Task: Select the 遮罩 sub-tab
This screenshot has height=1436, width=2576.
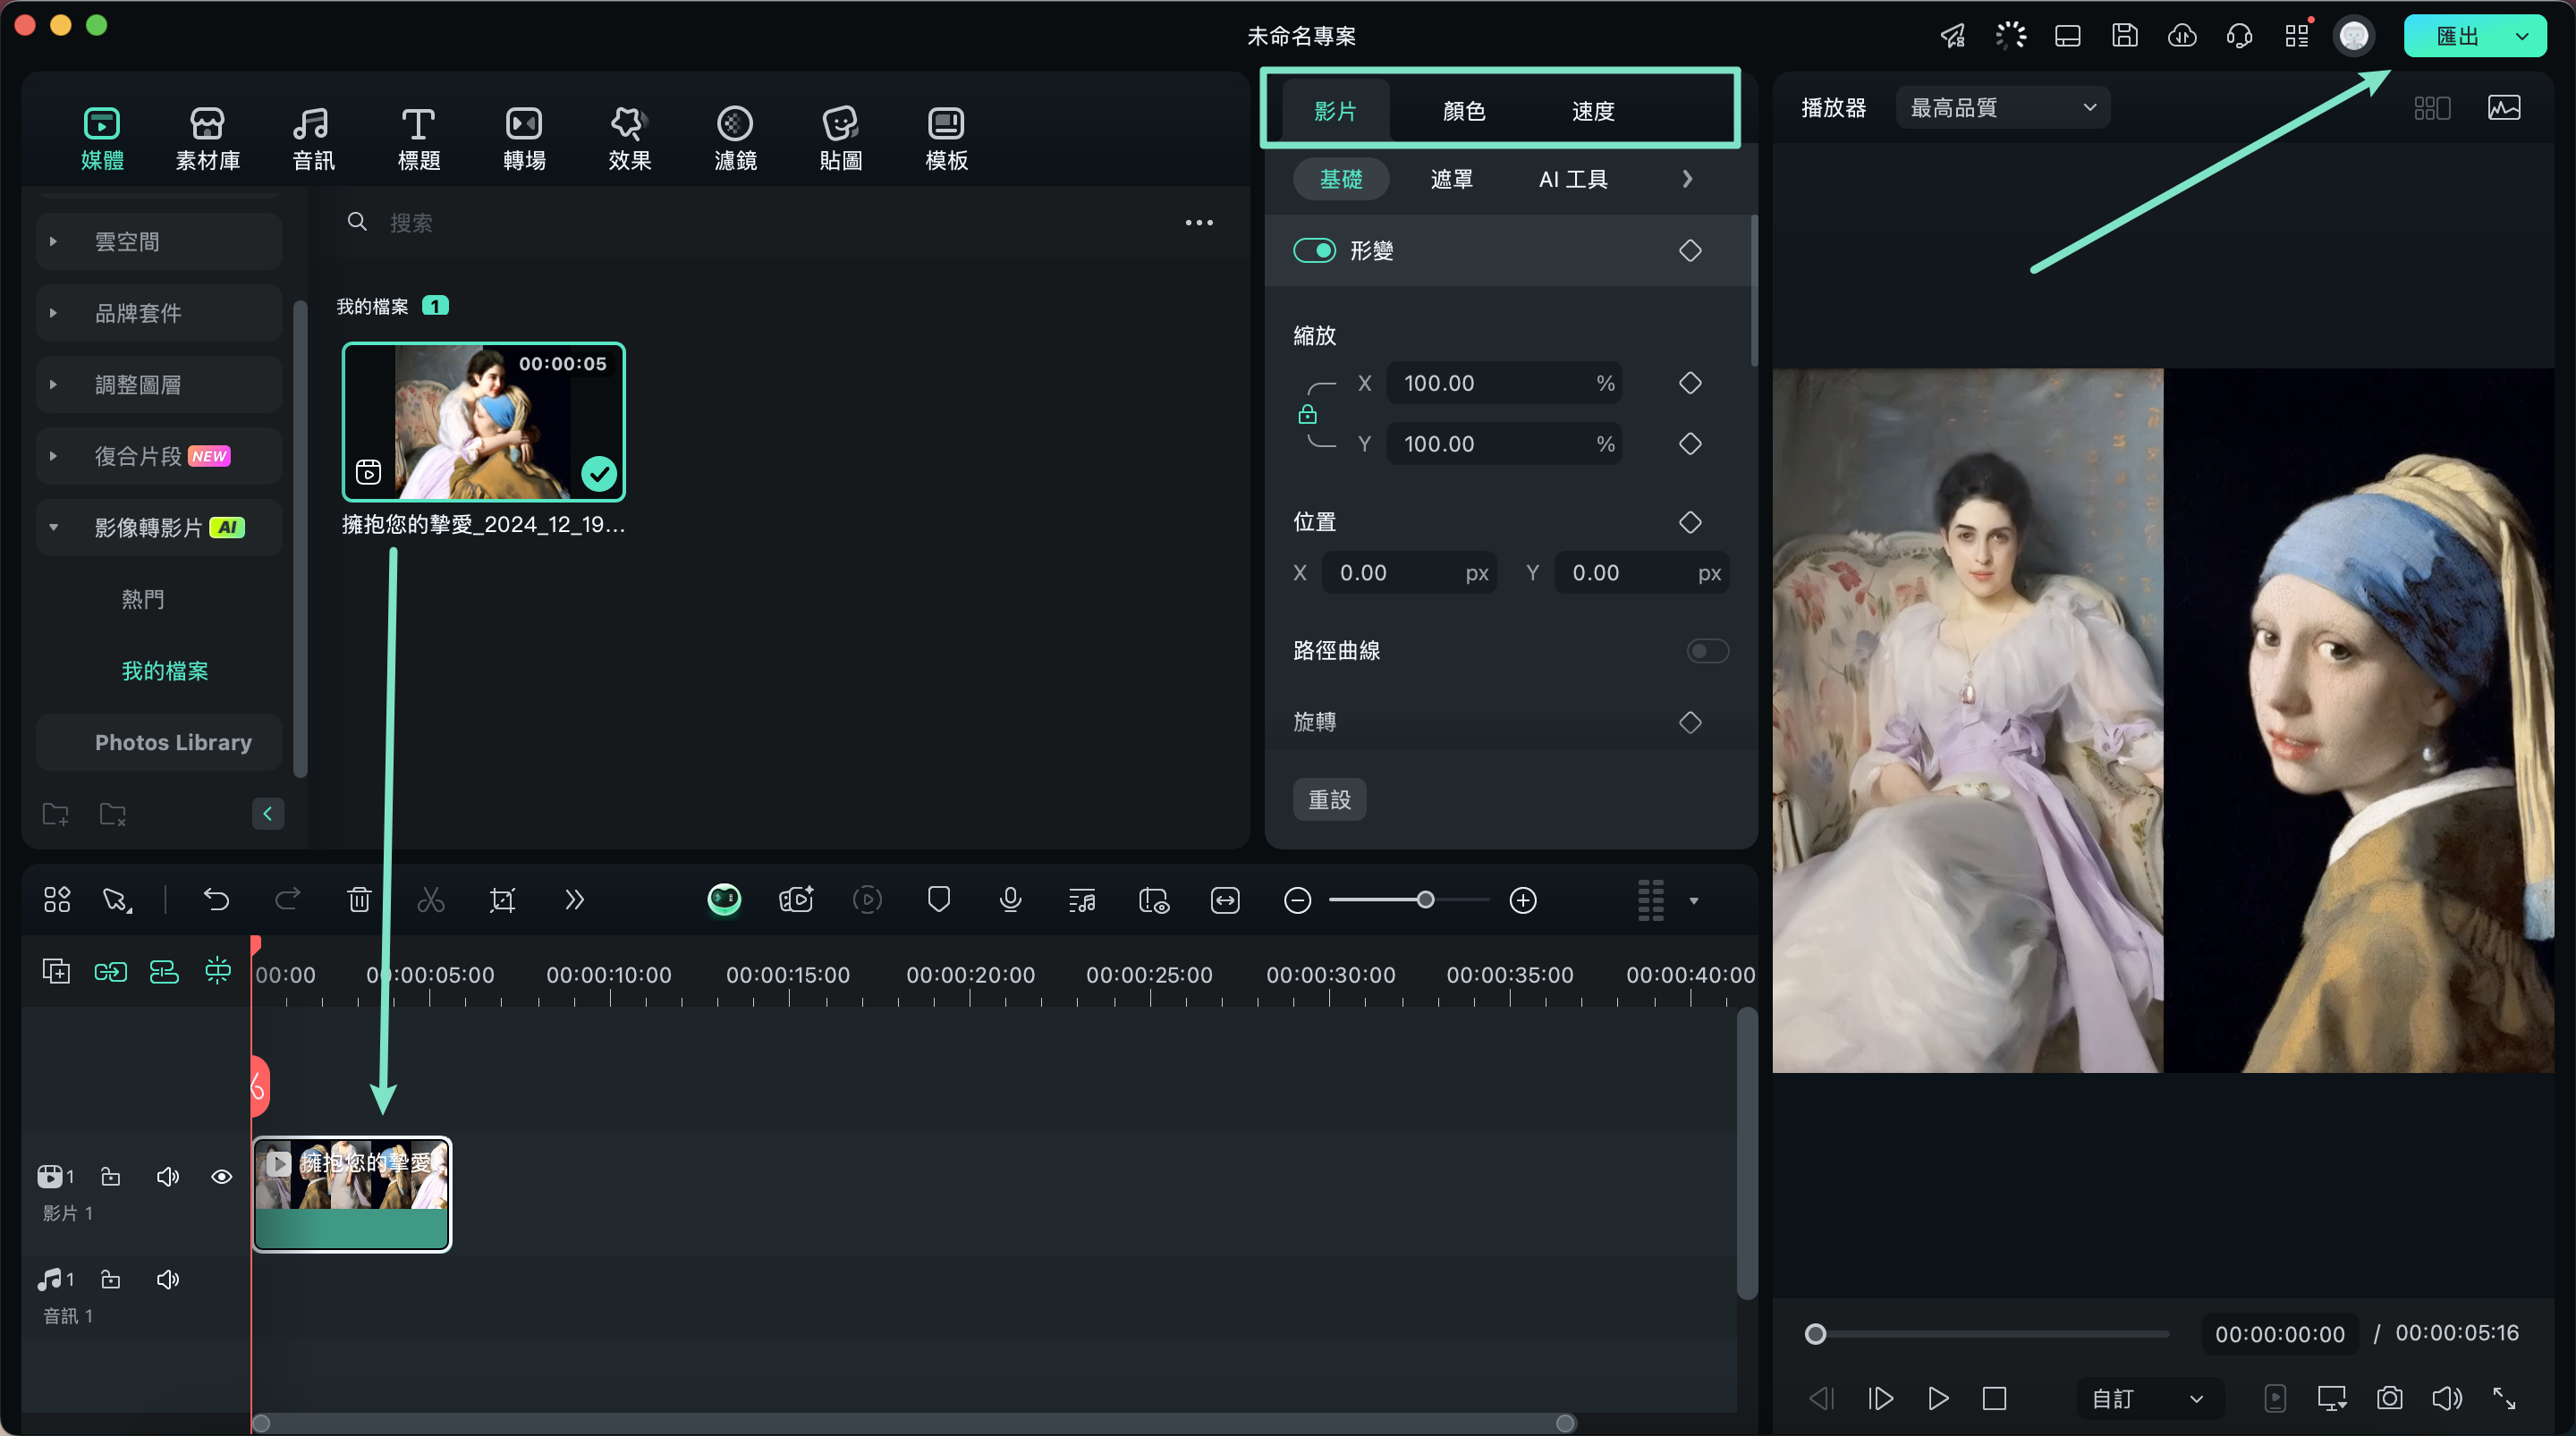Action: point(1451,179)
